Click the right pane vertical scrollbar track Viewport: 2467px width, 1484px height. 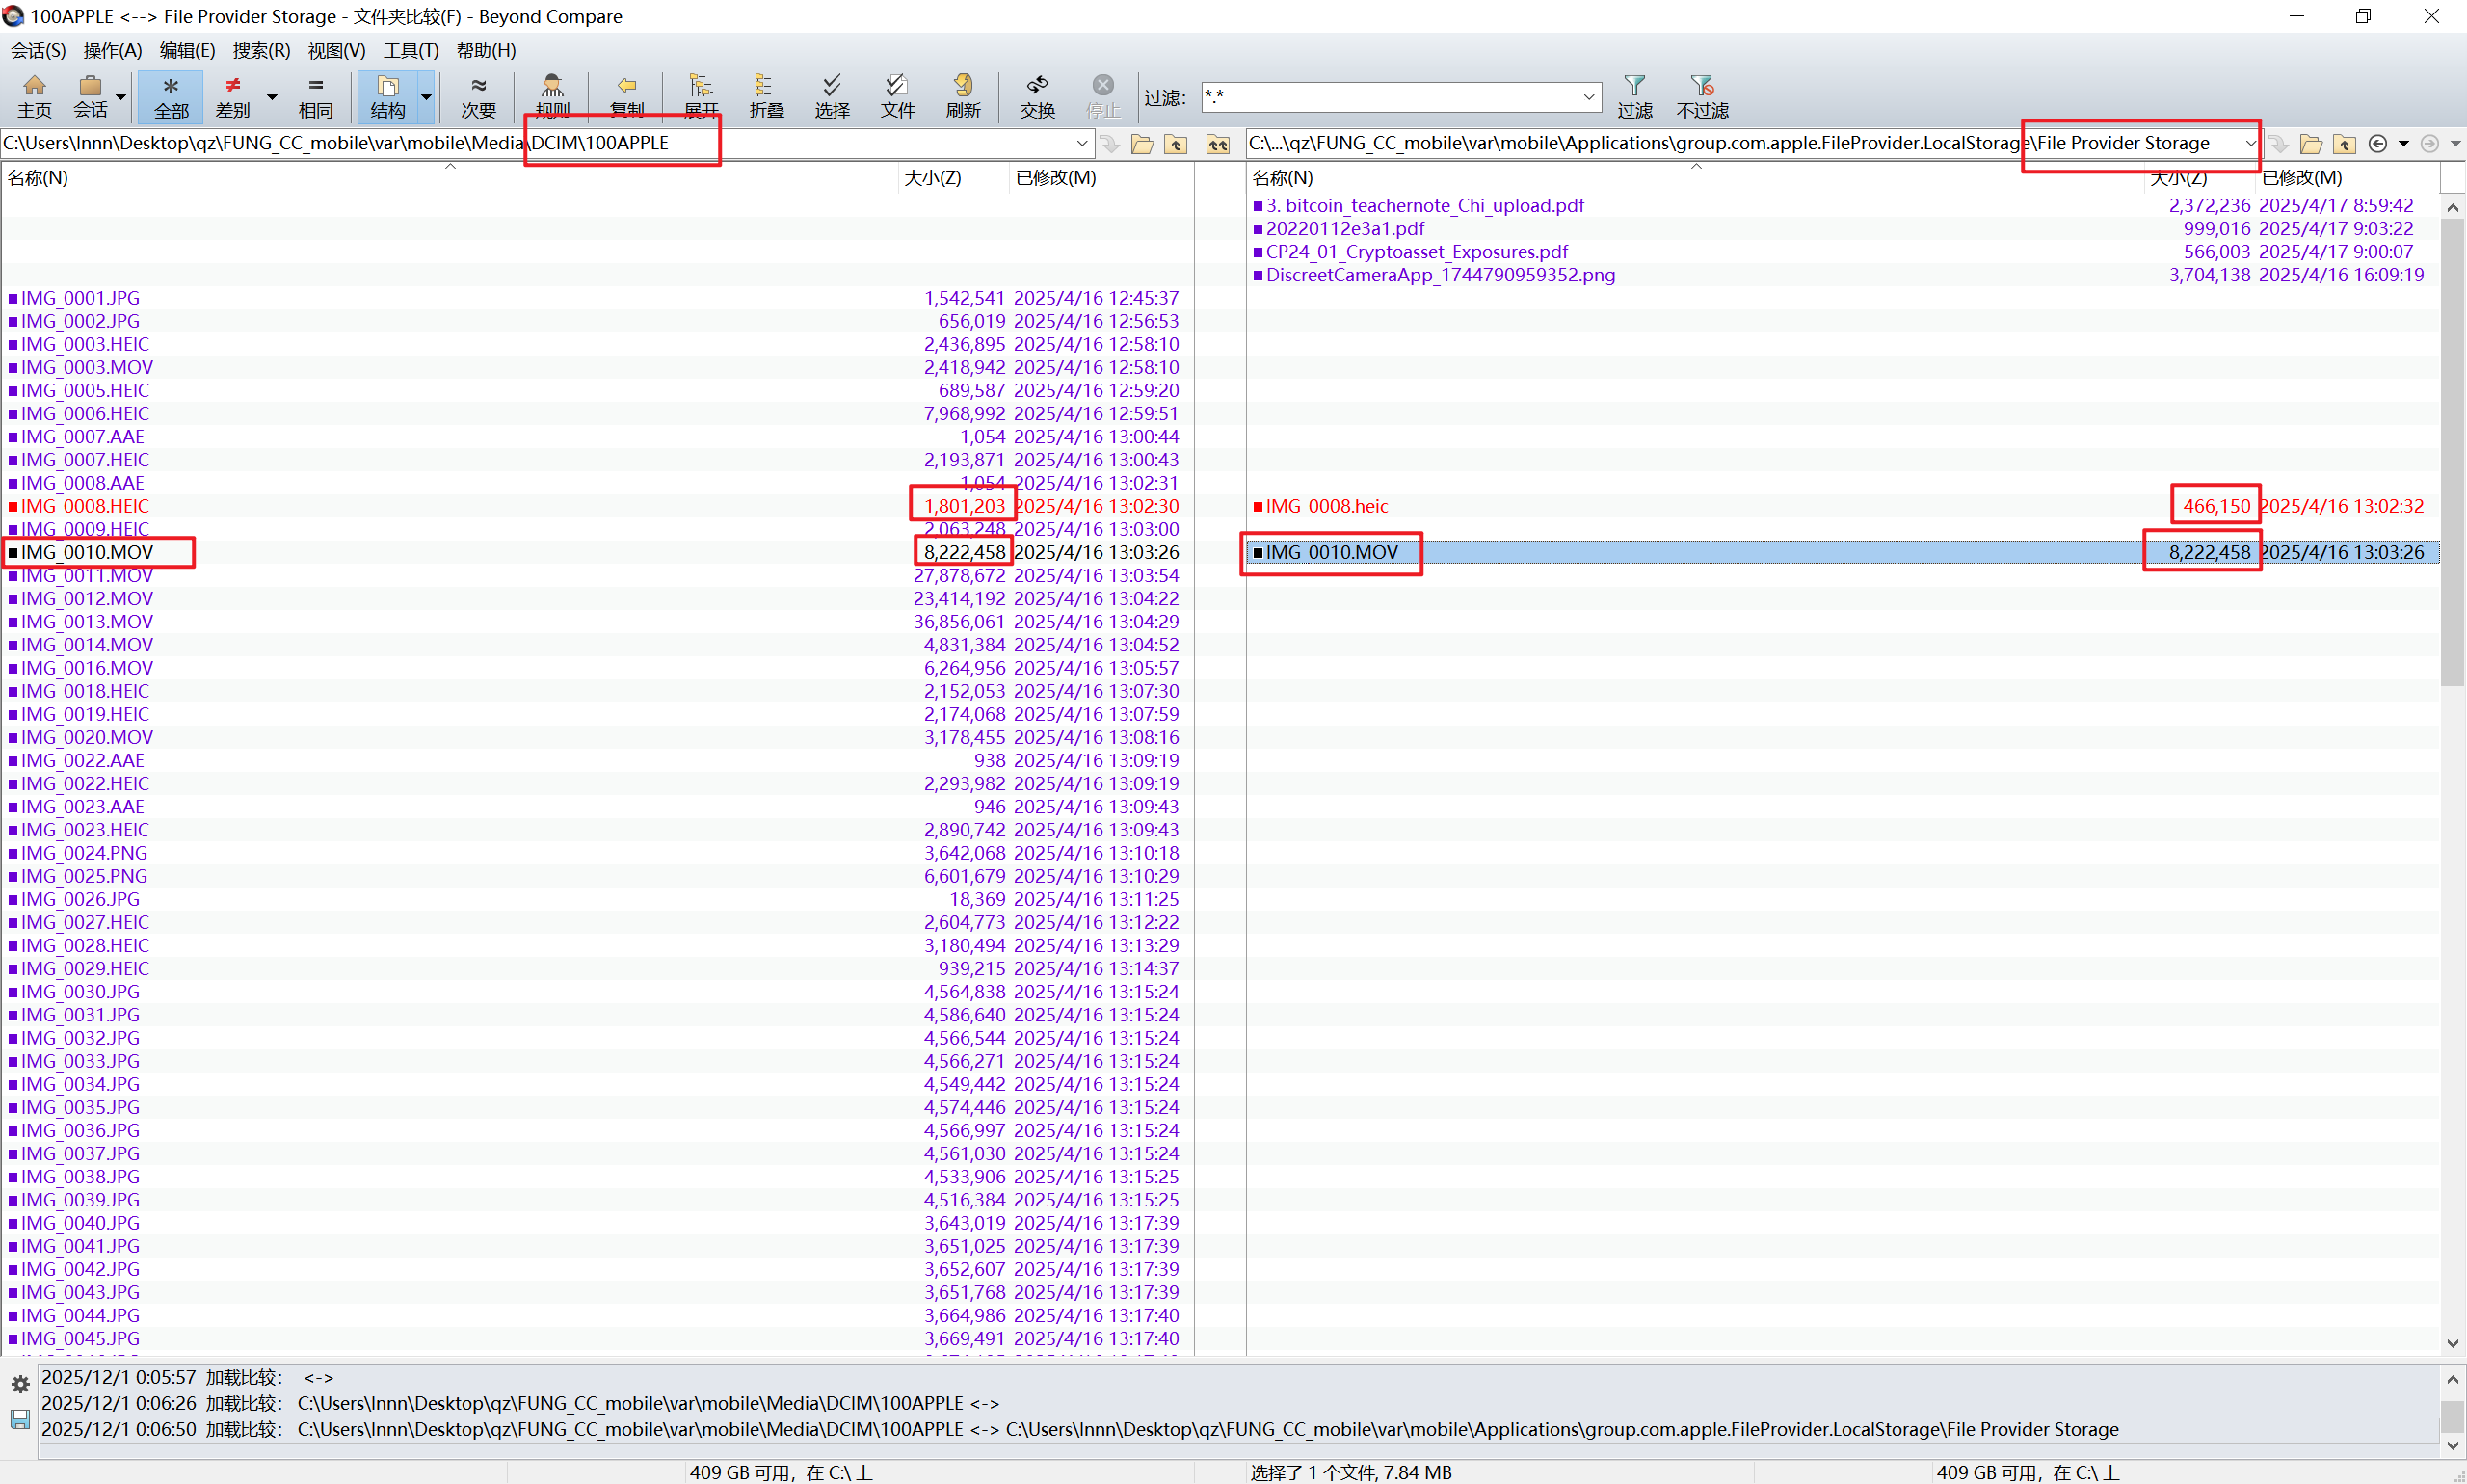(2451, 1000)
